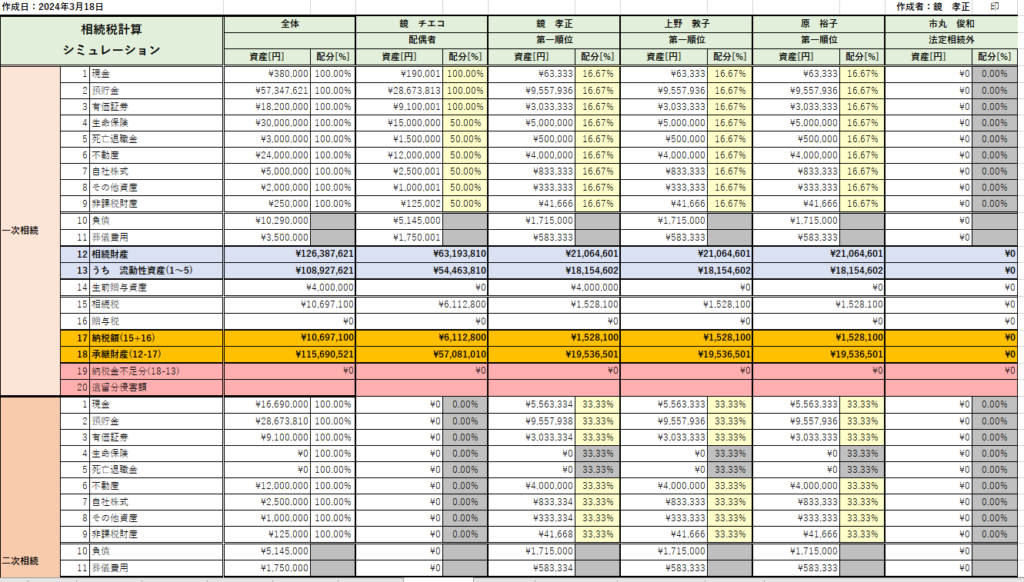Click 鏡 孝正's 生前贈与資産 ¥4,000,000 cell

[553, 286]
